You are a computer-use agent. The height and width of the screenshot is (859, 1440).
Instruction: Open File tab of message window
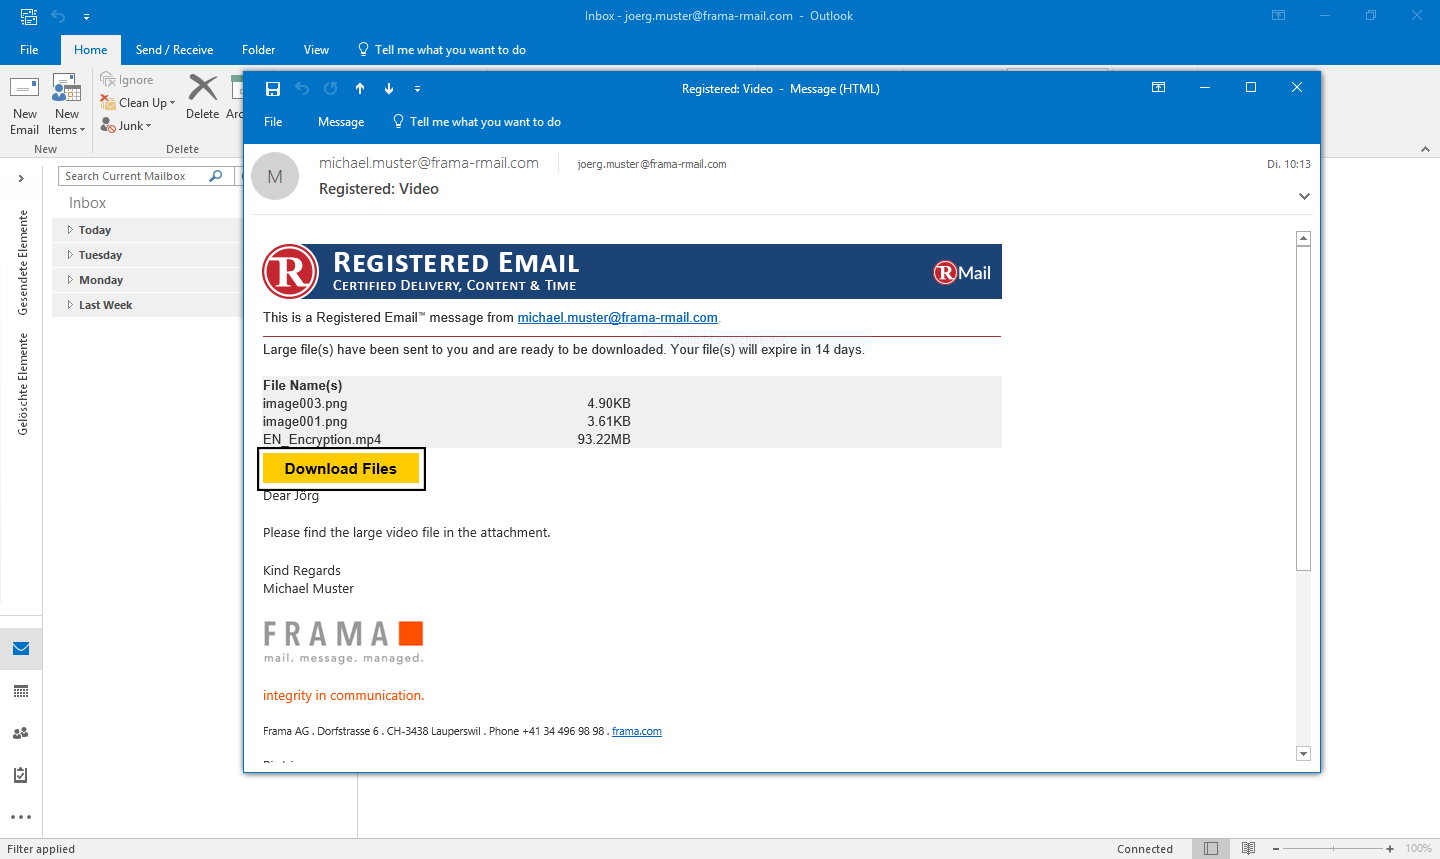pyautogui.click(x=273, y=122)
